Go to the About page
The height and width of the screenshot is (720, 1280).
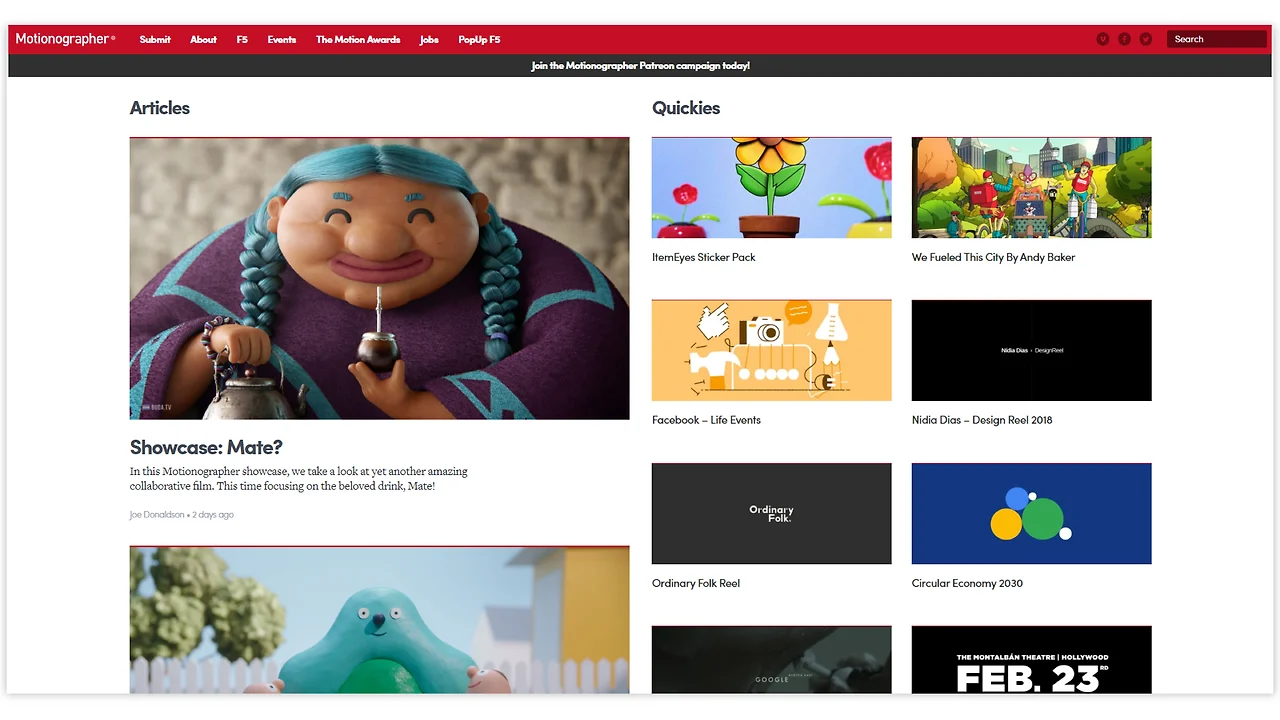[203, 40]
